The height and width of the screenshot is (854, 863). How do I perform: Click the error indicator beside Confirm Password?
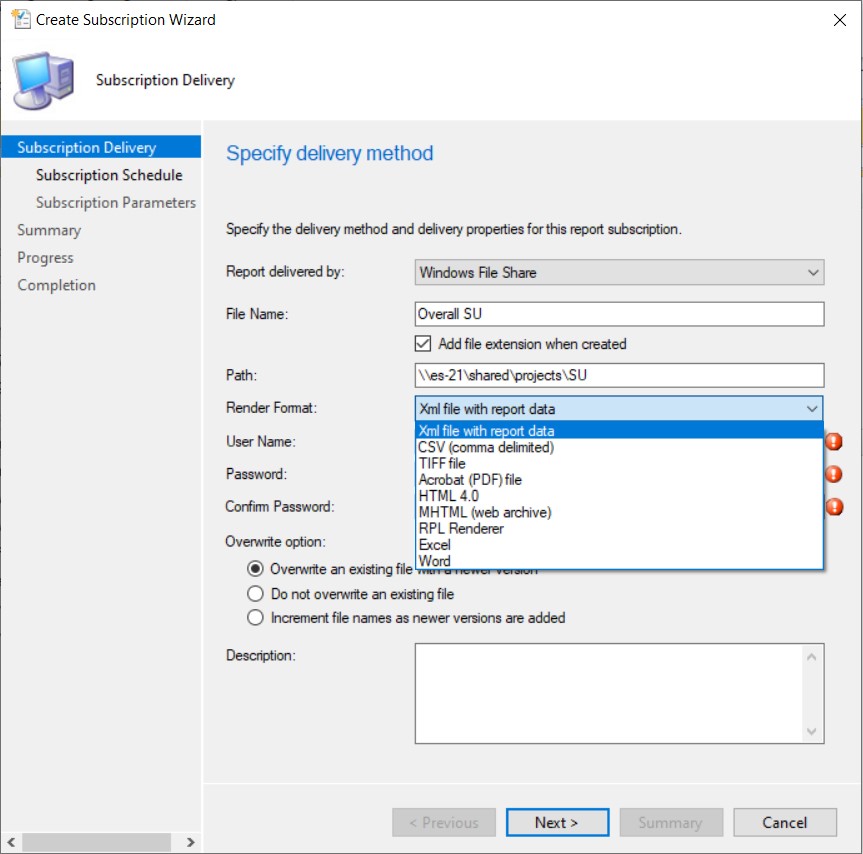[x=835, y=507]
